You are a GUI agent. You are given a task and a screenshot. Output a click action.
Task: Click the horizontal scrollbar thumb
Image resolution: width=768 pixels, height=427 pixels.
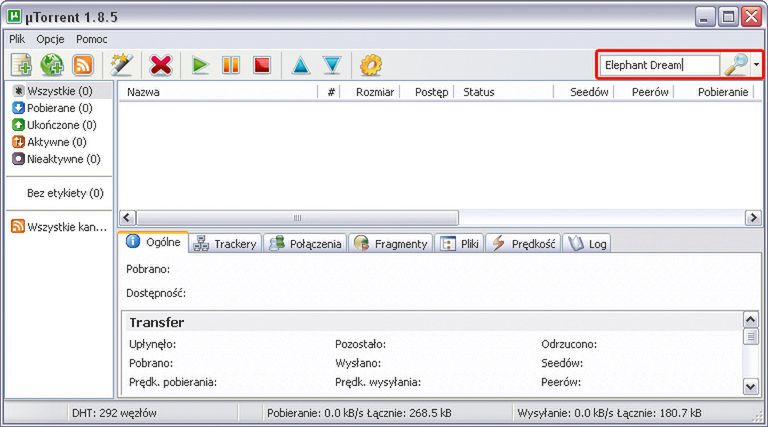297,217
